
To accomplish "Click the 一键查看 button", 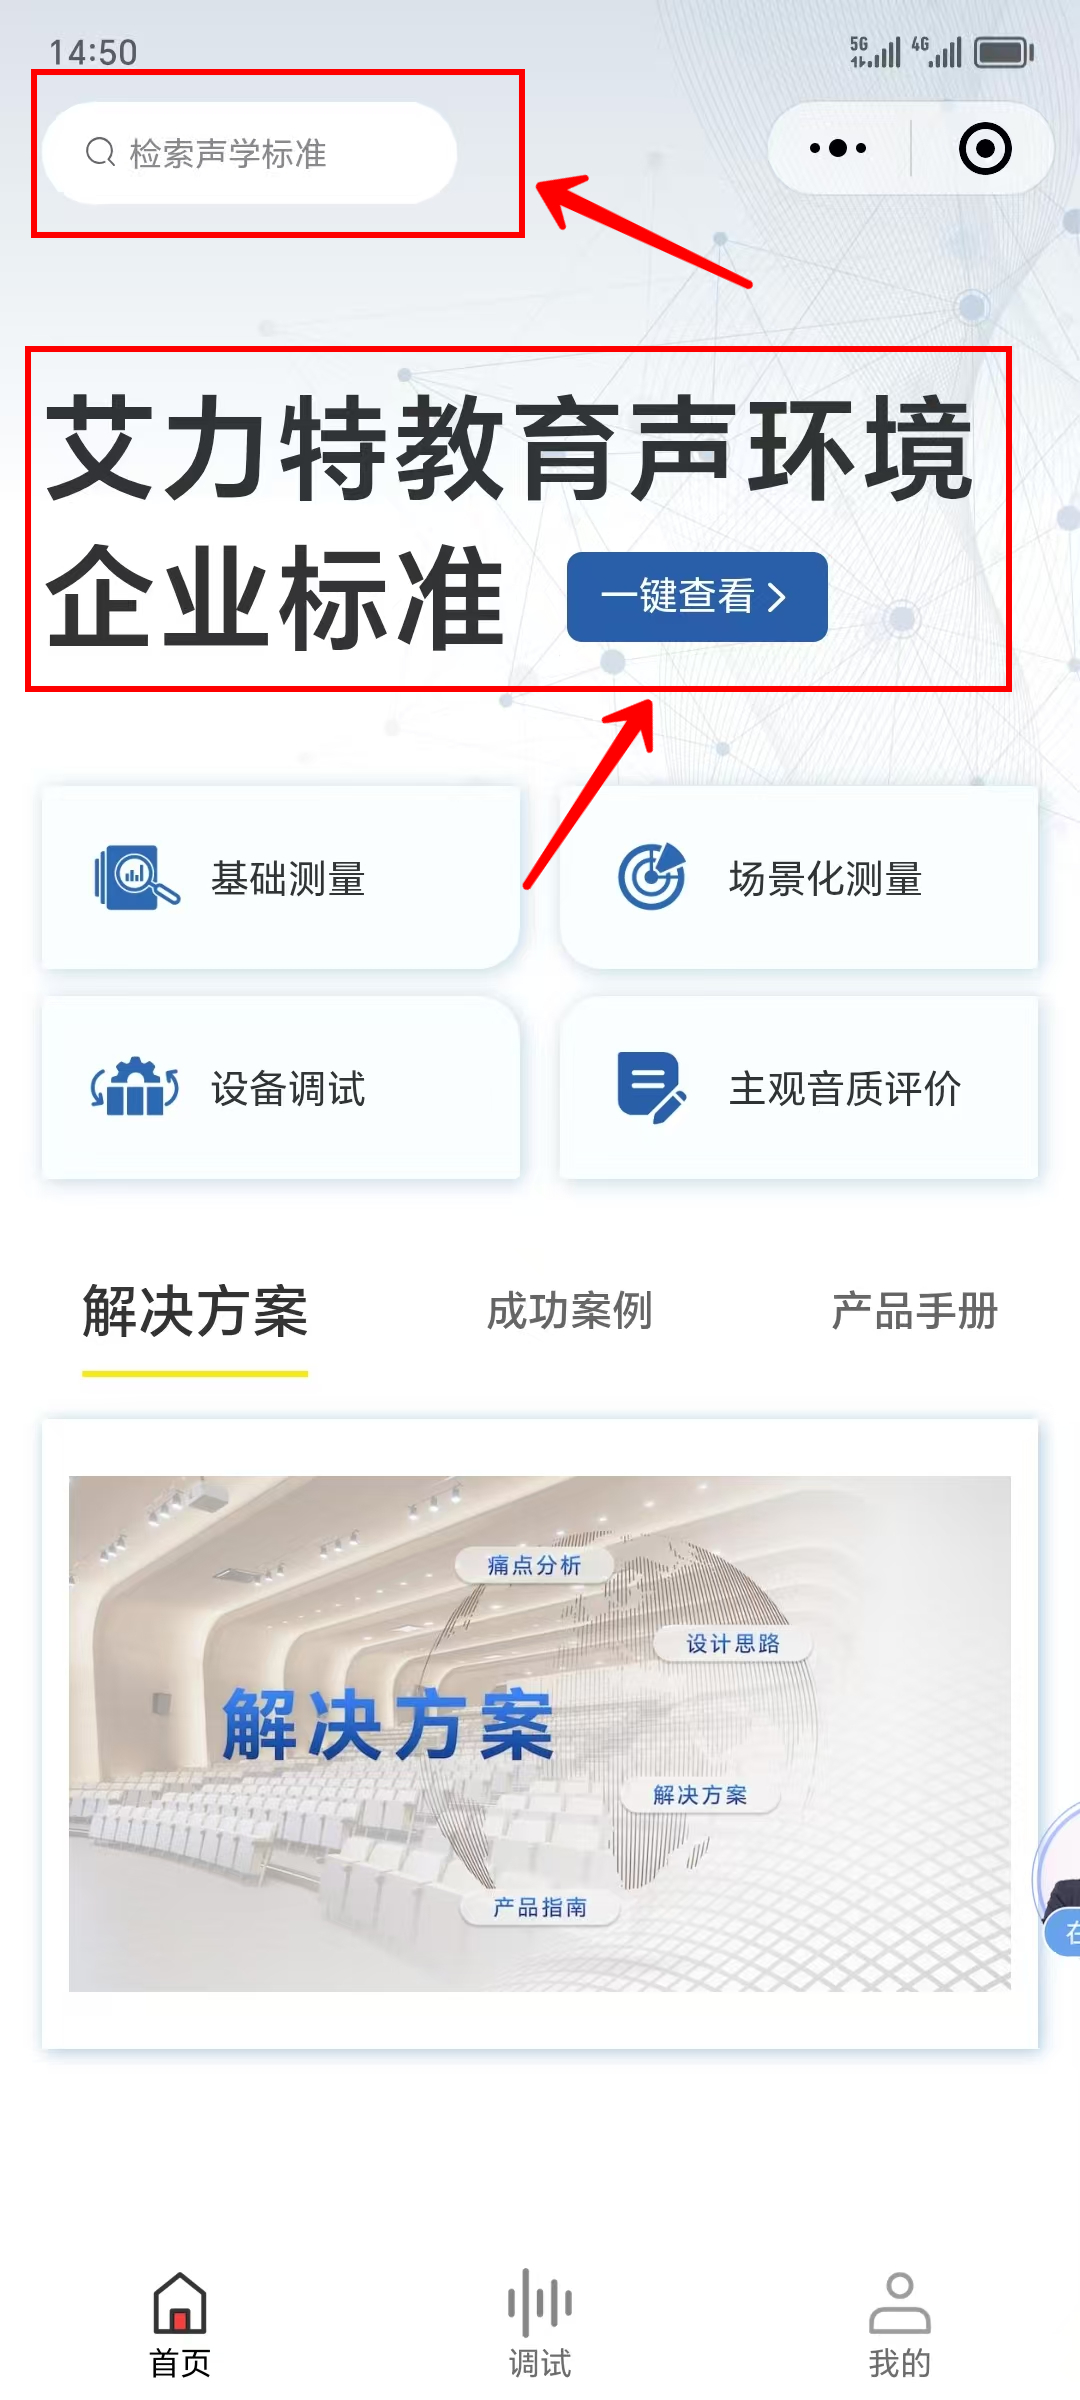I will [x=697, y=597].
